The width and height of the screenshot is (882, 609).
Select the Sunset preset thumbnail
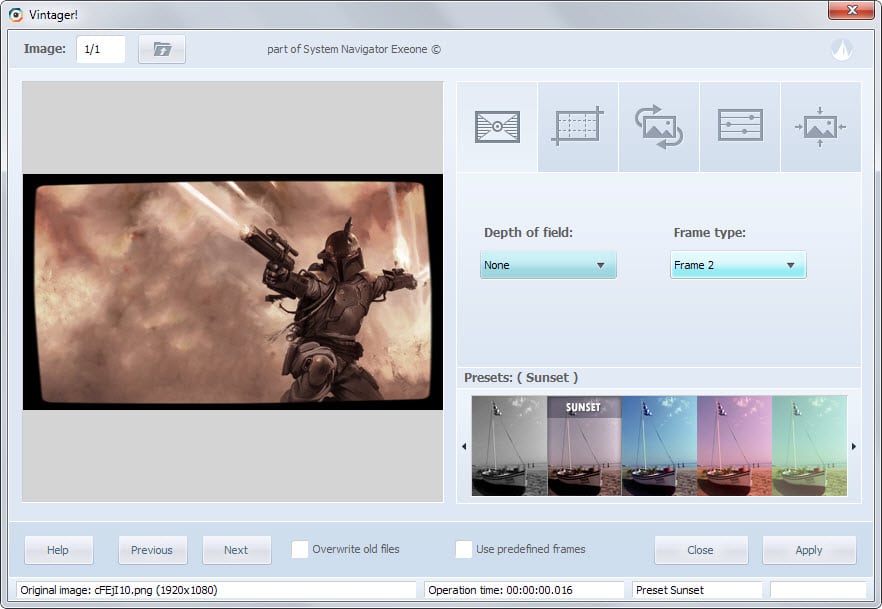[x=584, y=446]
